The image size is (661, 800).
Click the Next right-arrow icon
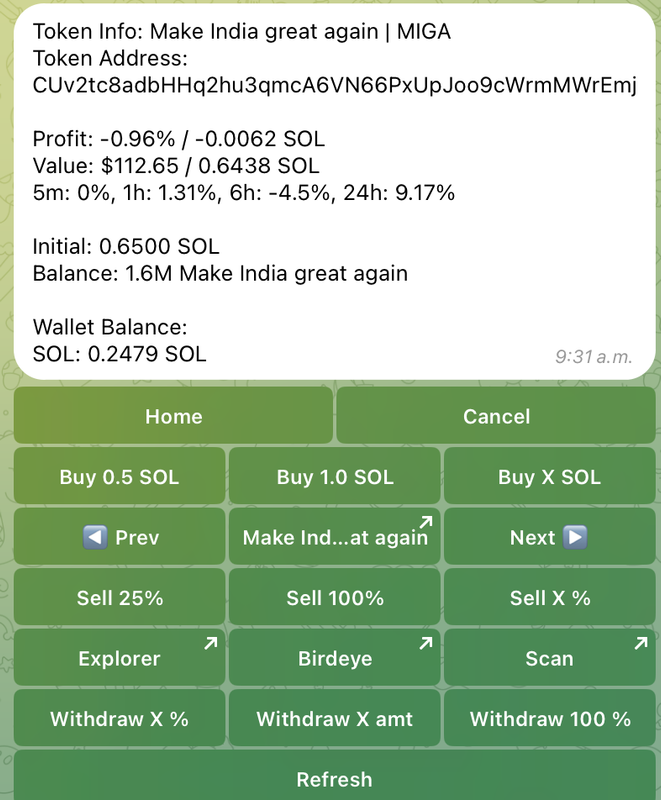point(575,537)
